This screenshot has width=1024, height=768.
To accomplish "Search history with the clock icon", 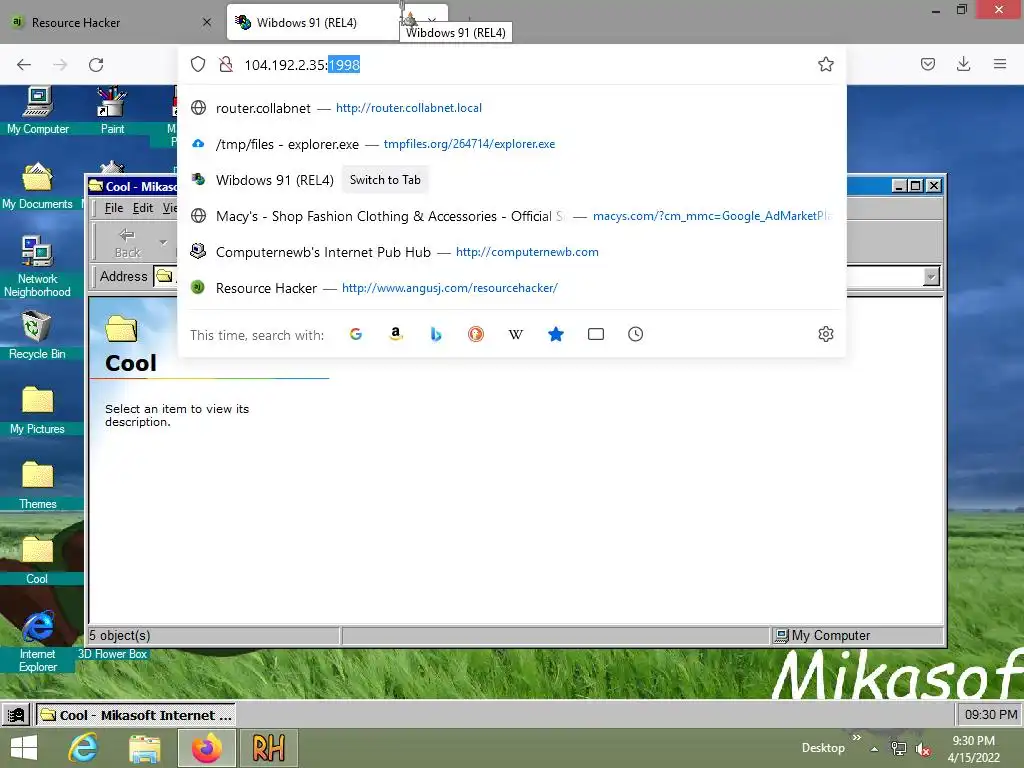I will (635, 334).
